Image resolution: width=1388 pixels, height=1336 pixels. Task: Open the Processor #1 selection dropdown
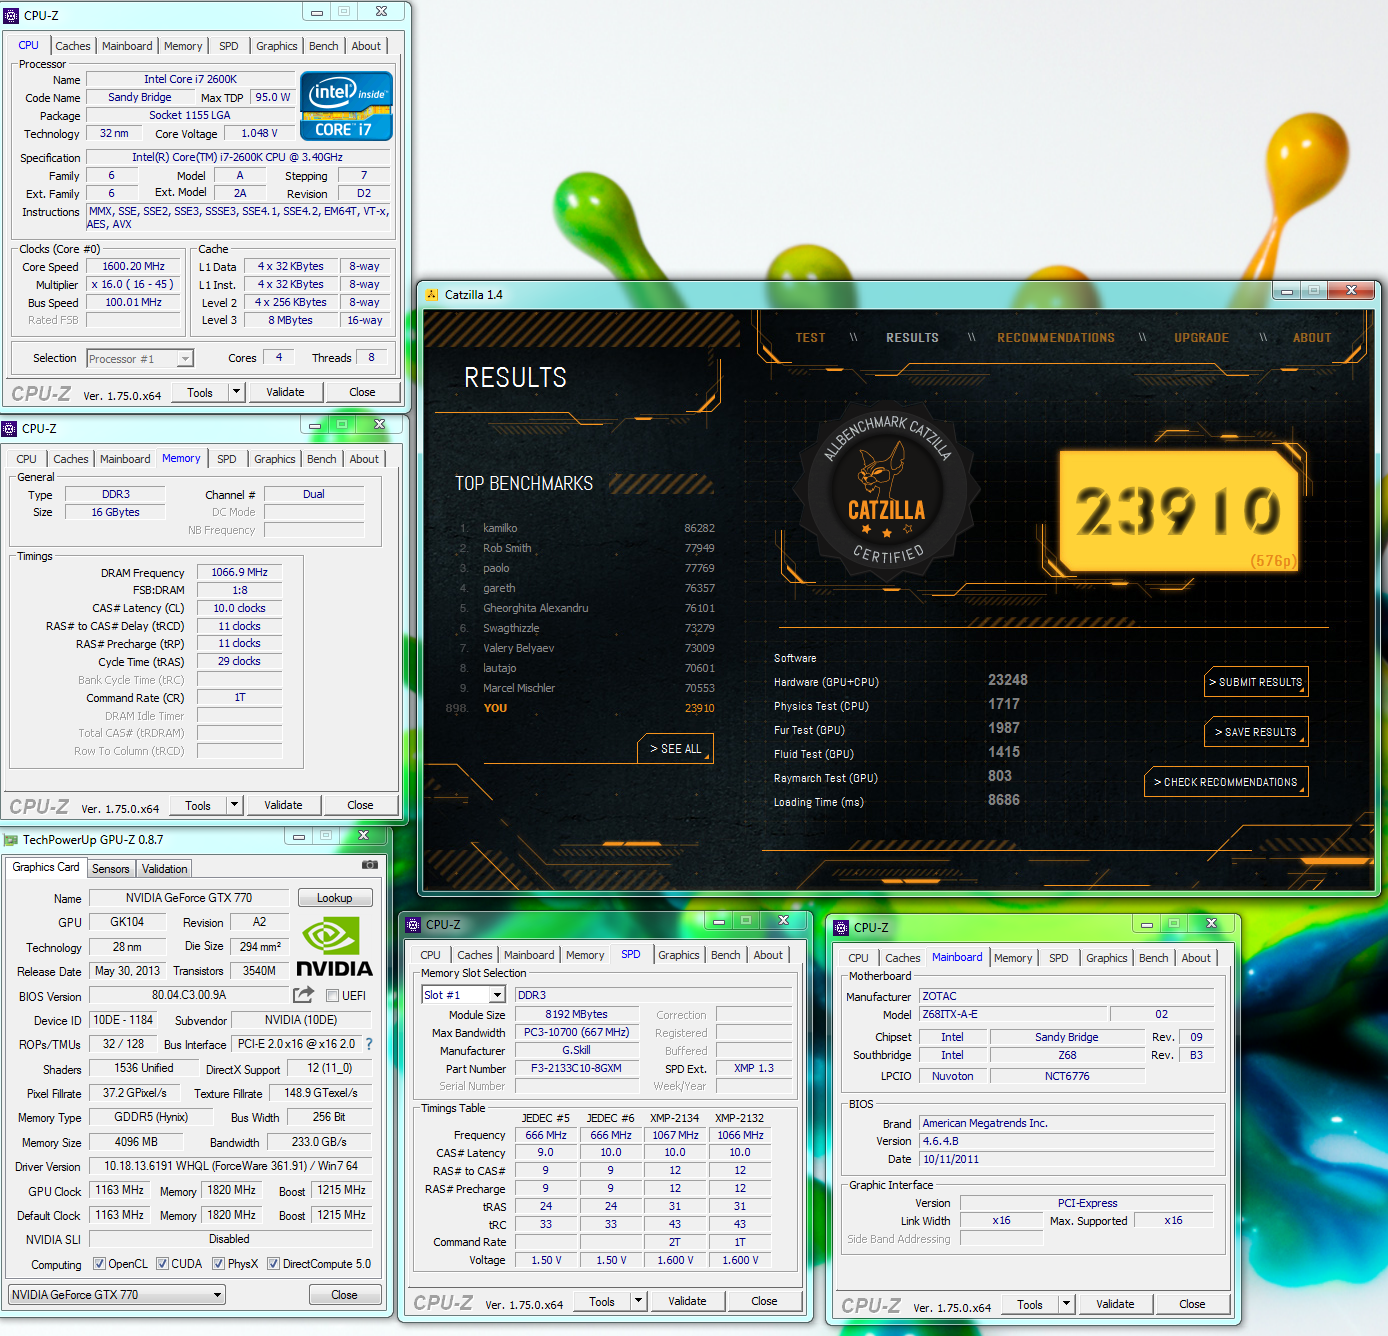[x=185, y=359]
